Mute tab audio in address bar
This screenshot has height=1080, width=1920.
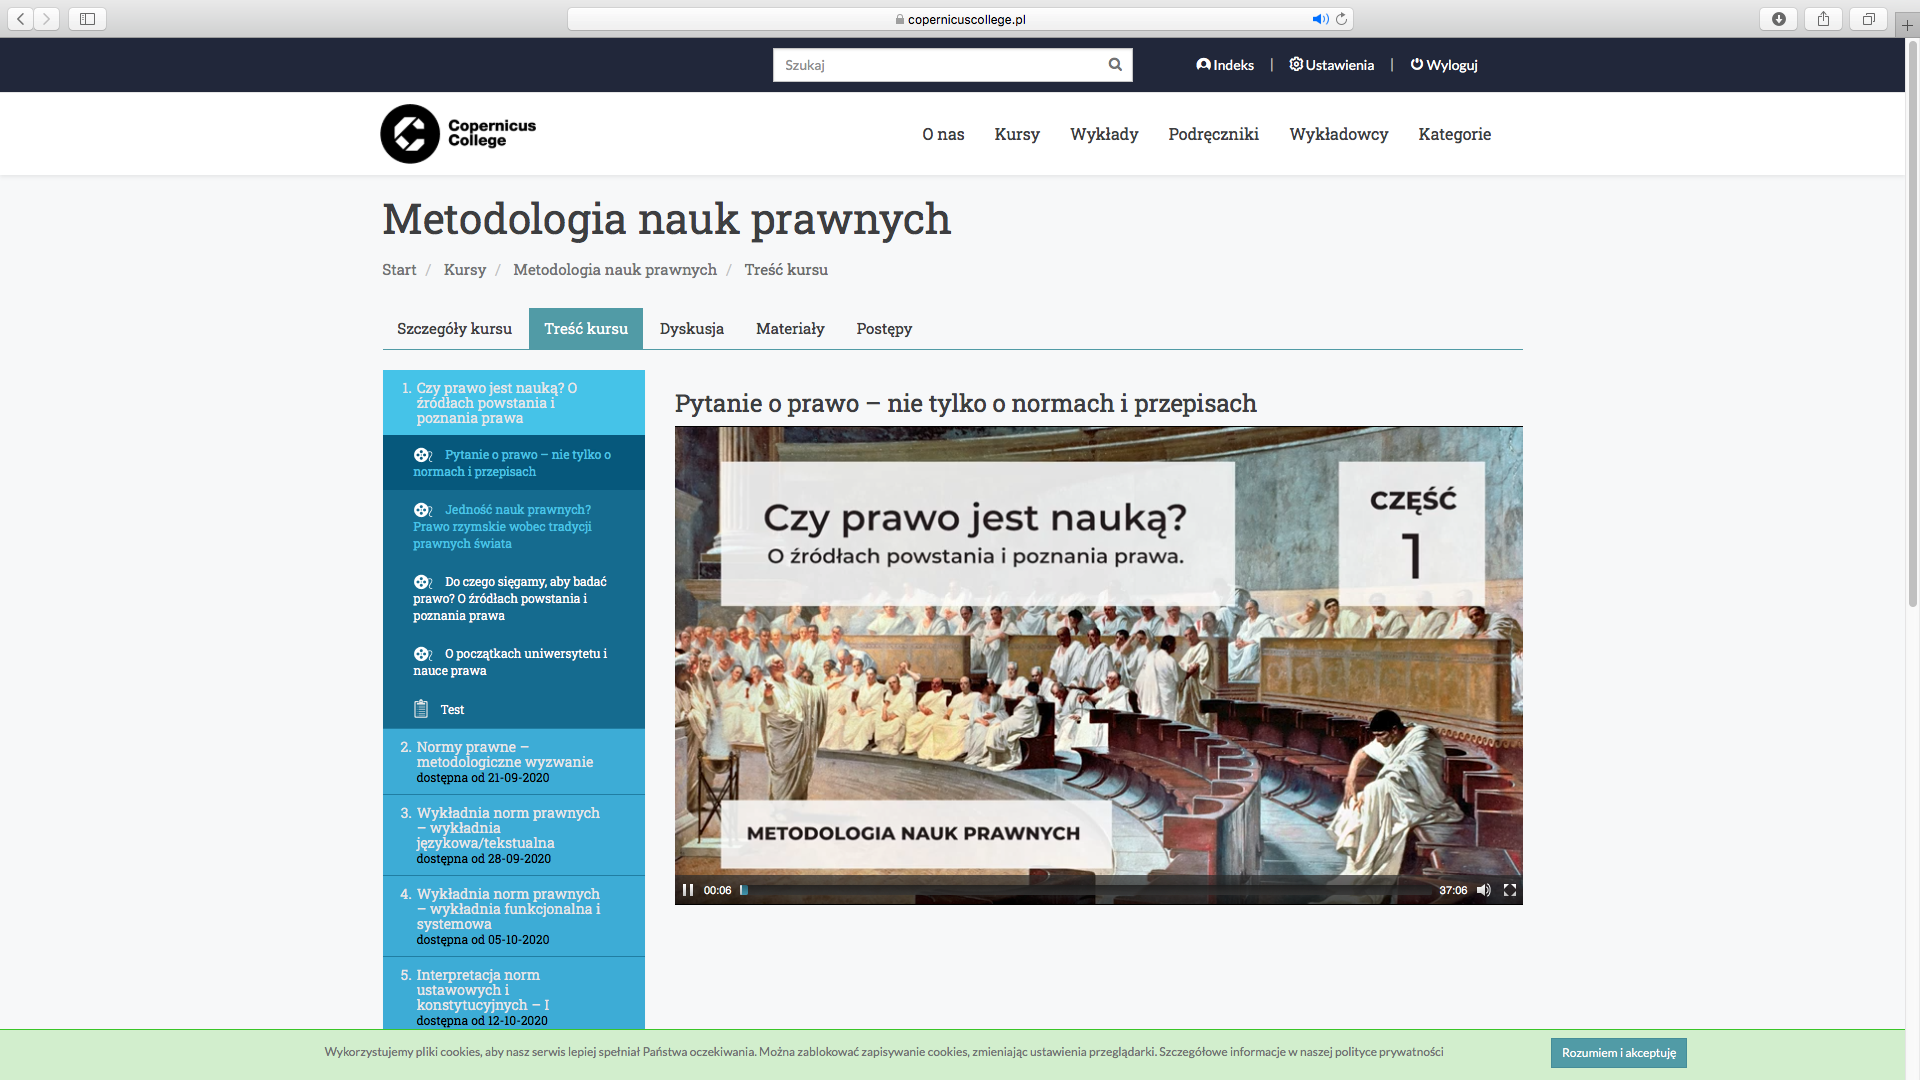pos(1320,19)
